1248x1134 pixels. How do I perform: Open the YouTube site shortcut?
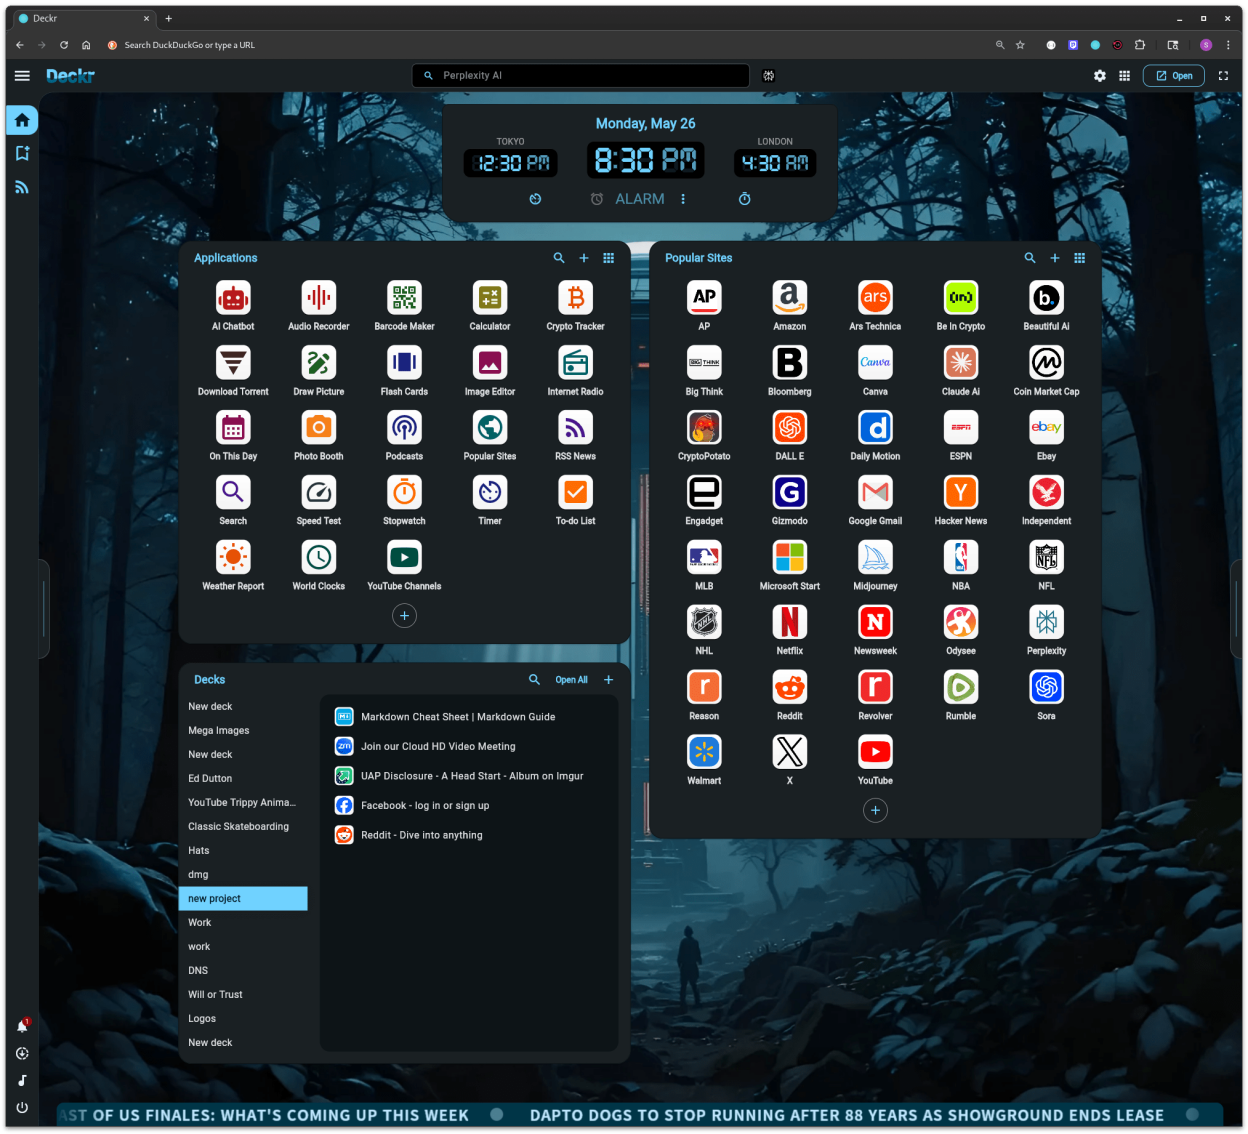tap(875, 753)
